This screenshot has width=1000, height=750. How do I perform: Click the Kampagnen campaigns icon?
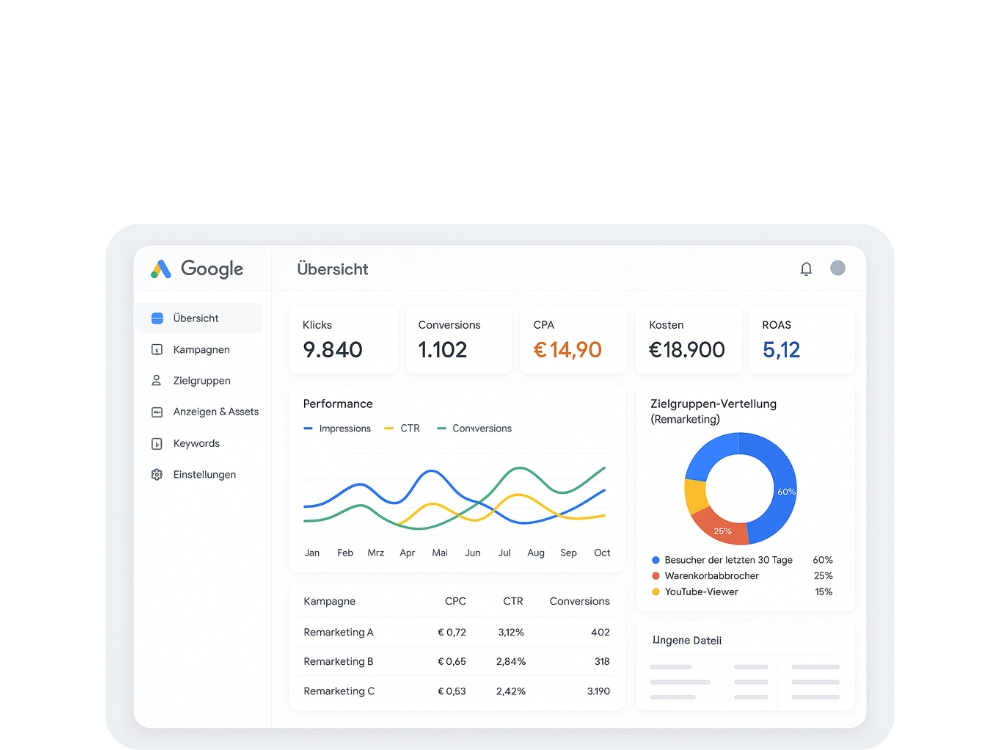[x=156, y=349]
